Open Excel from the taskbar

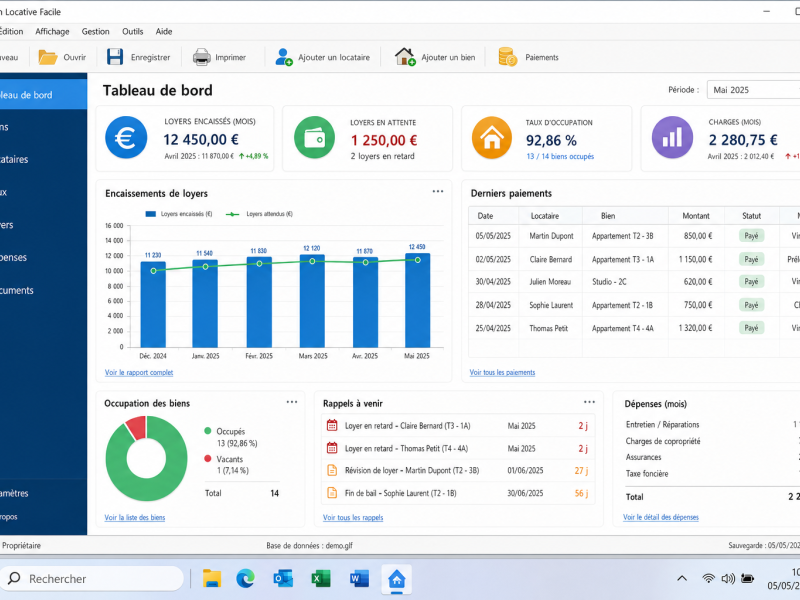(x=321, y=579)
